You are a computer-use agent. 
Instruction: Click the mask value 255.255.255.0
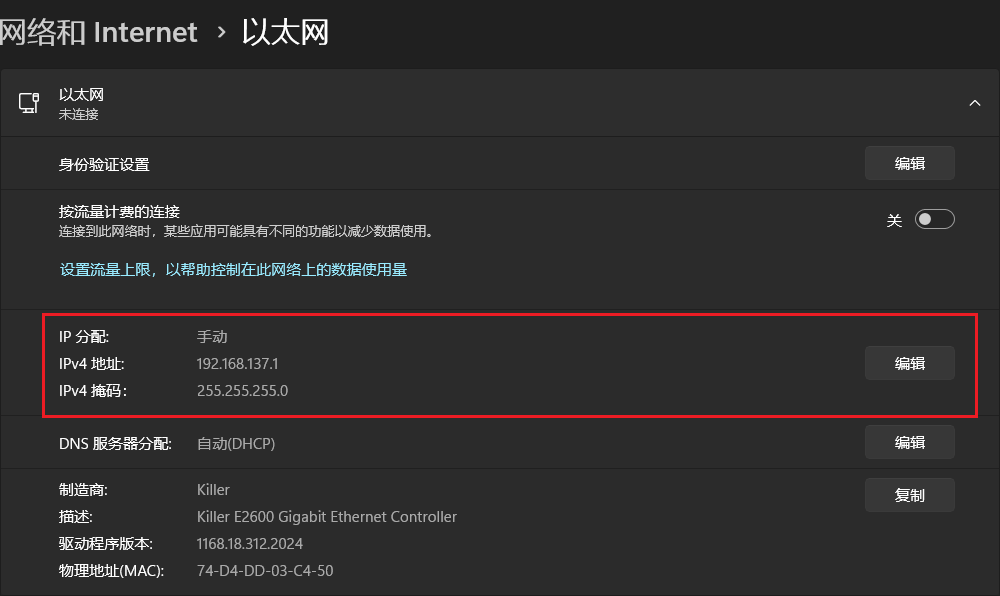[242, 390]
